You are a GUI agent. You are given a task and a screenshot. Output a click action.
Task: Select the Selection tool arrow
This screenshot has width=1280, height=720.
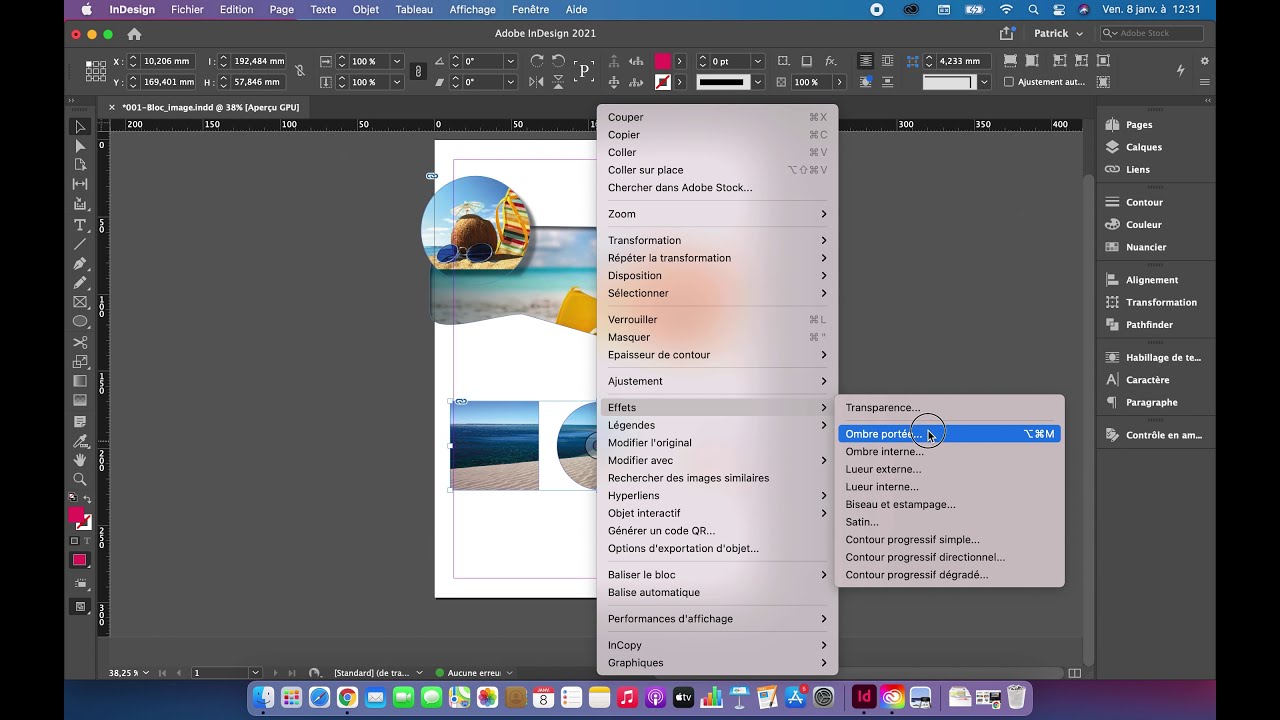(x=80, y=127)
